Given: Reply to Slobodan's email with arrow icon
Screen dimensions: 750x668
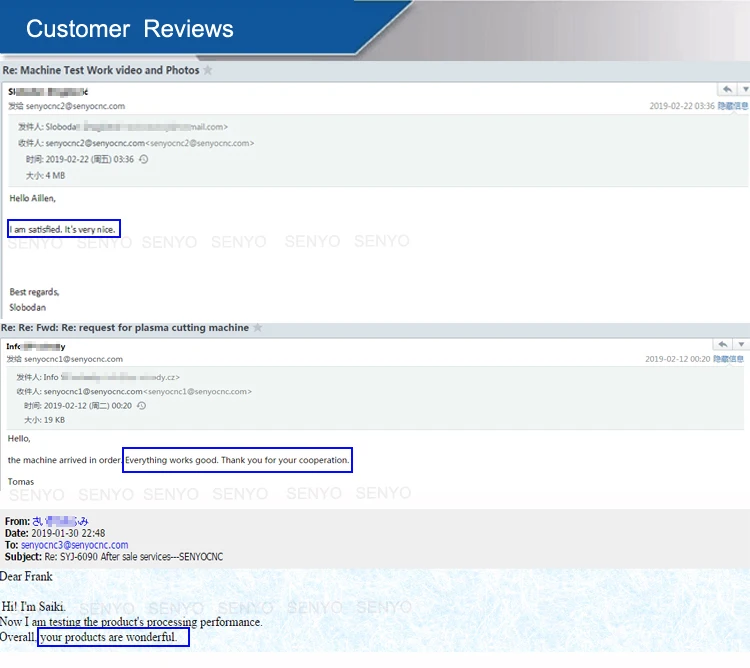Looking at the screenshot, I should [727, 89].
